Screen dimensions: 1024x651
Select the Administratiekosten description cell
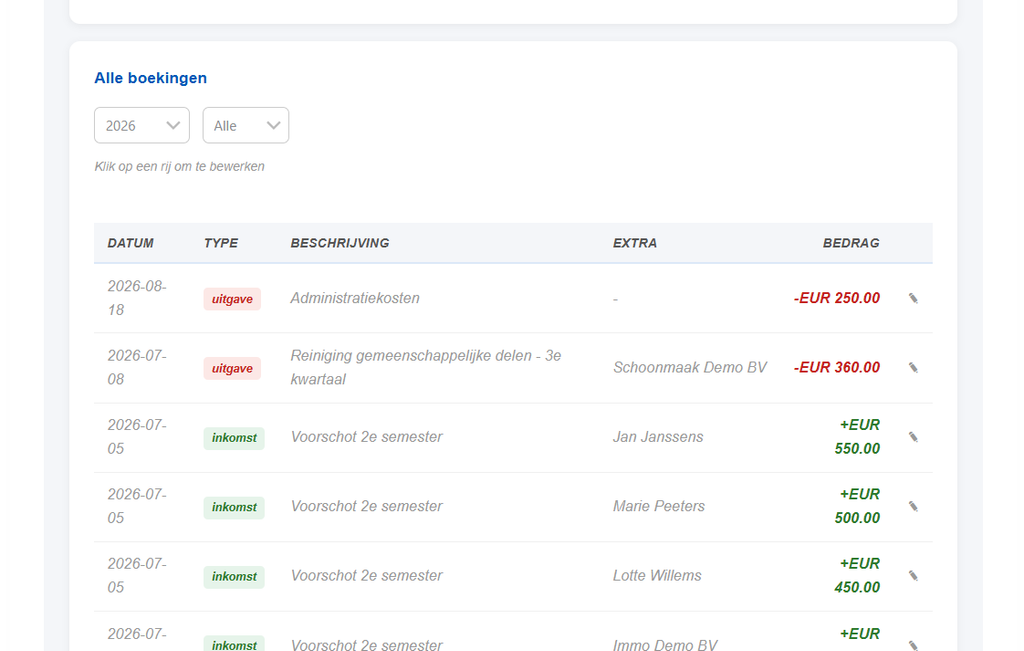click(x=355, y=298)
